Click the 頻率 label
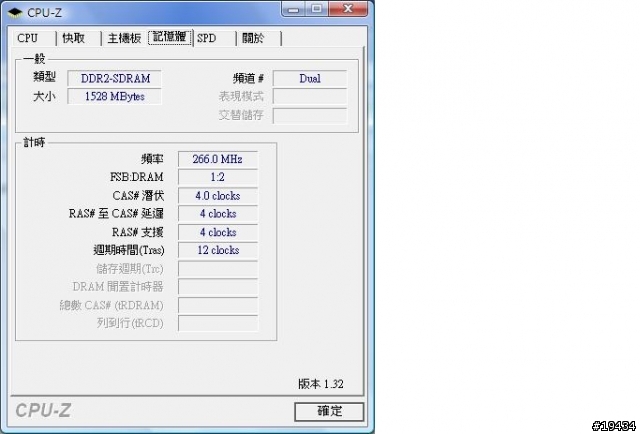The image size is (640, 434). (152, 159)
